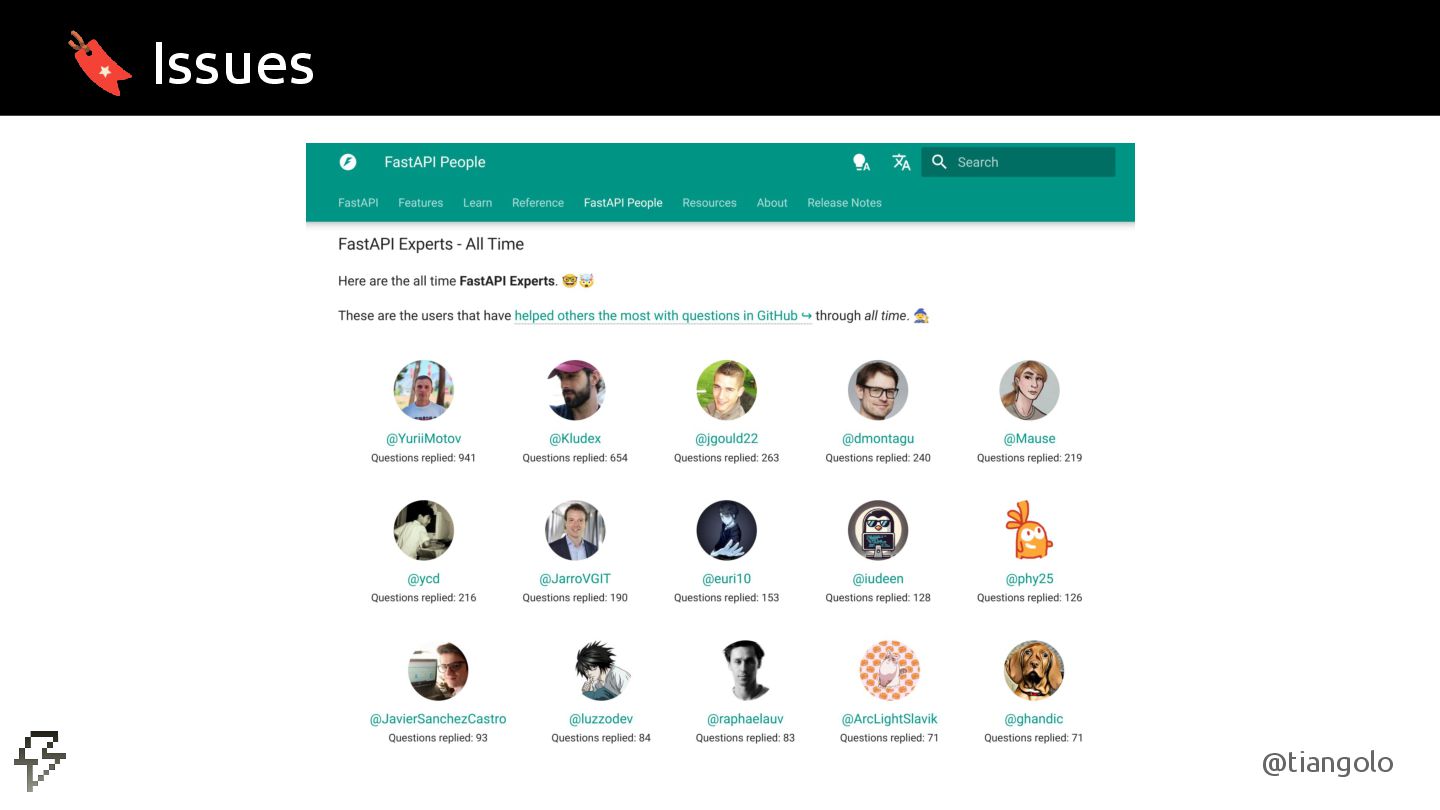Select the @phy25 orange bird avatar
Image resolution: width=1440 pixels, height=810 pixels.
(x=1029, y=530)
